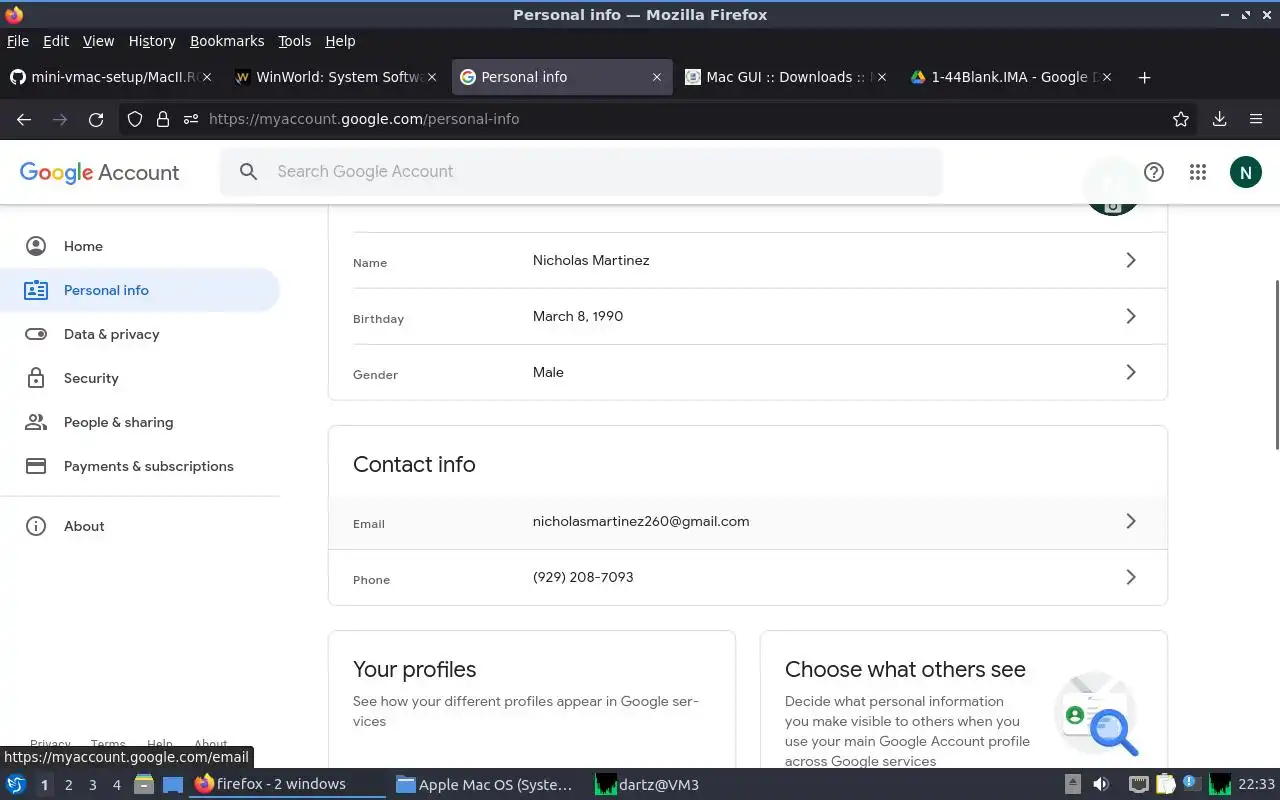The width and height of the screenshot is (1280, 800).
Task: Click the Your profiles card heading
Action: [414, 669]
